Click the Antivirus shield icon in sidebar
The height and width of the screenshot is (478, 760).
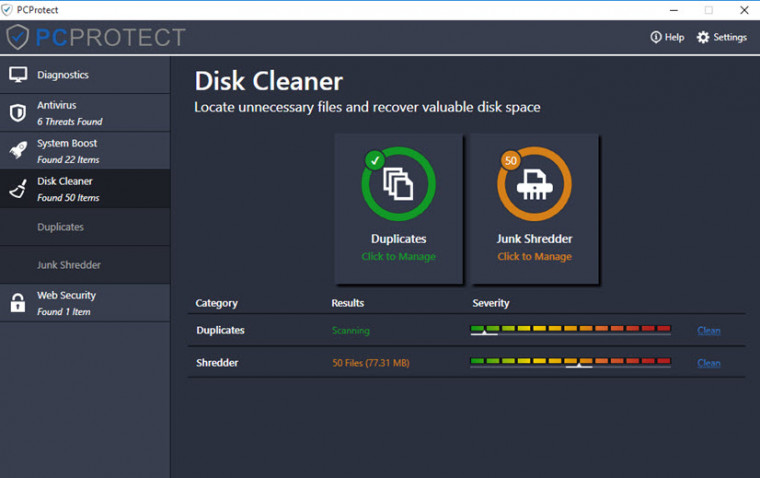click(x=18, y=113)
